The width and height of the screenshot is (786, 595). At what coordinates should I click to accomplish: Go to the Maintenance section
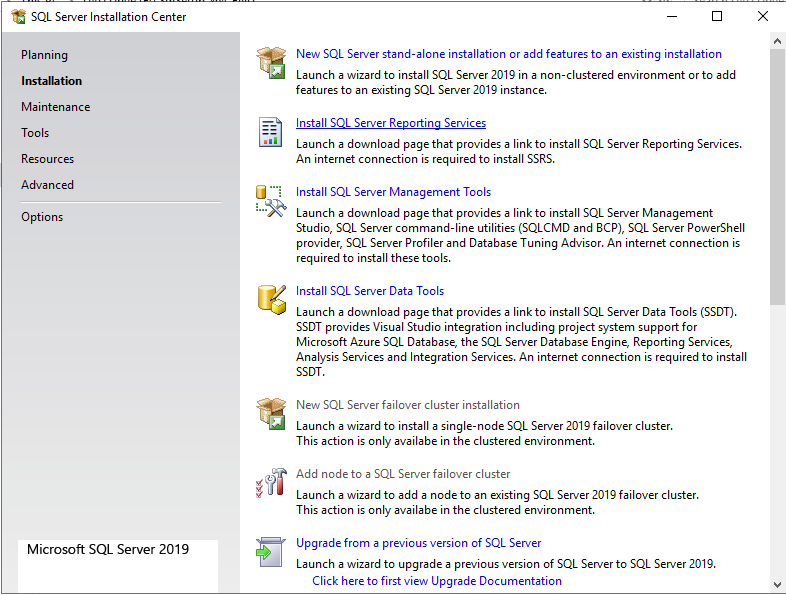56,107
